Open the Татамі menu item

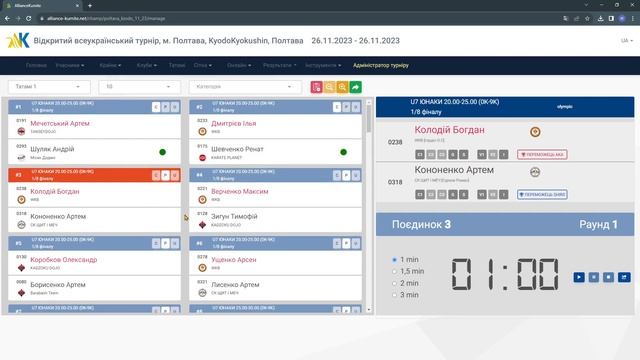(x=177, y=65)
